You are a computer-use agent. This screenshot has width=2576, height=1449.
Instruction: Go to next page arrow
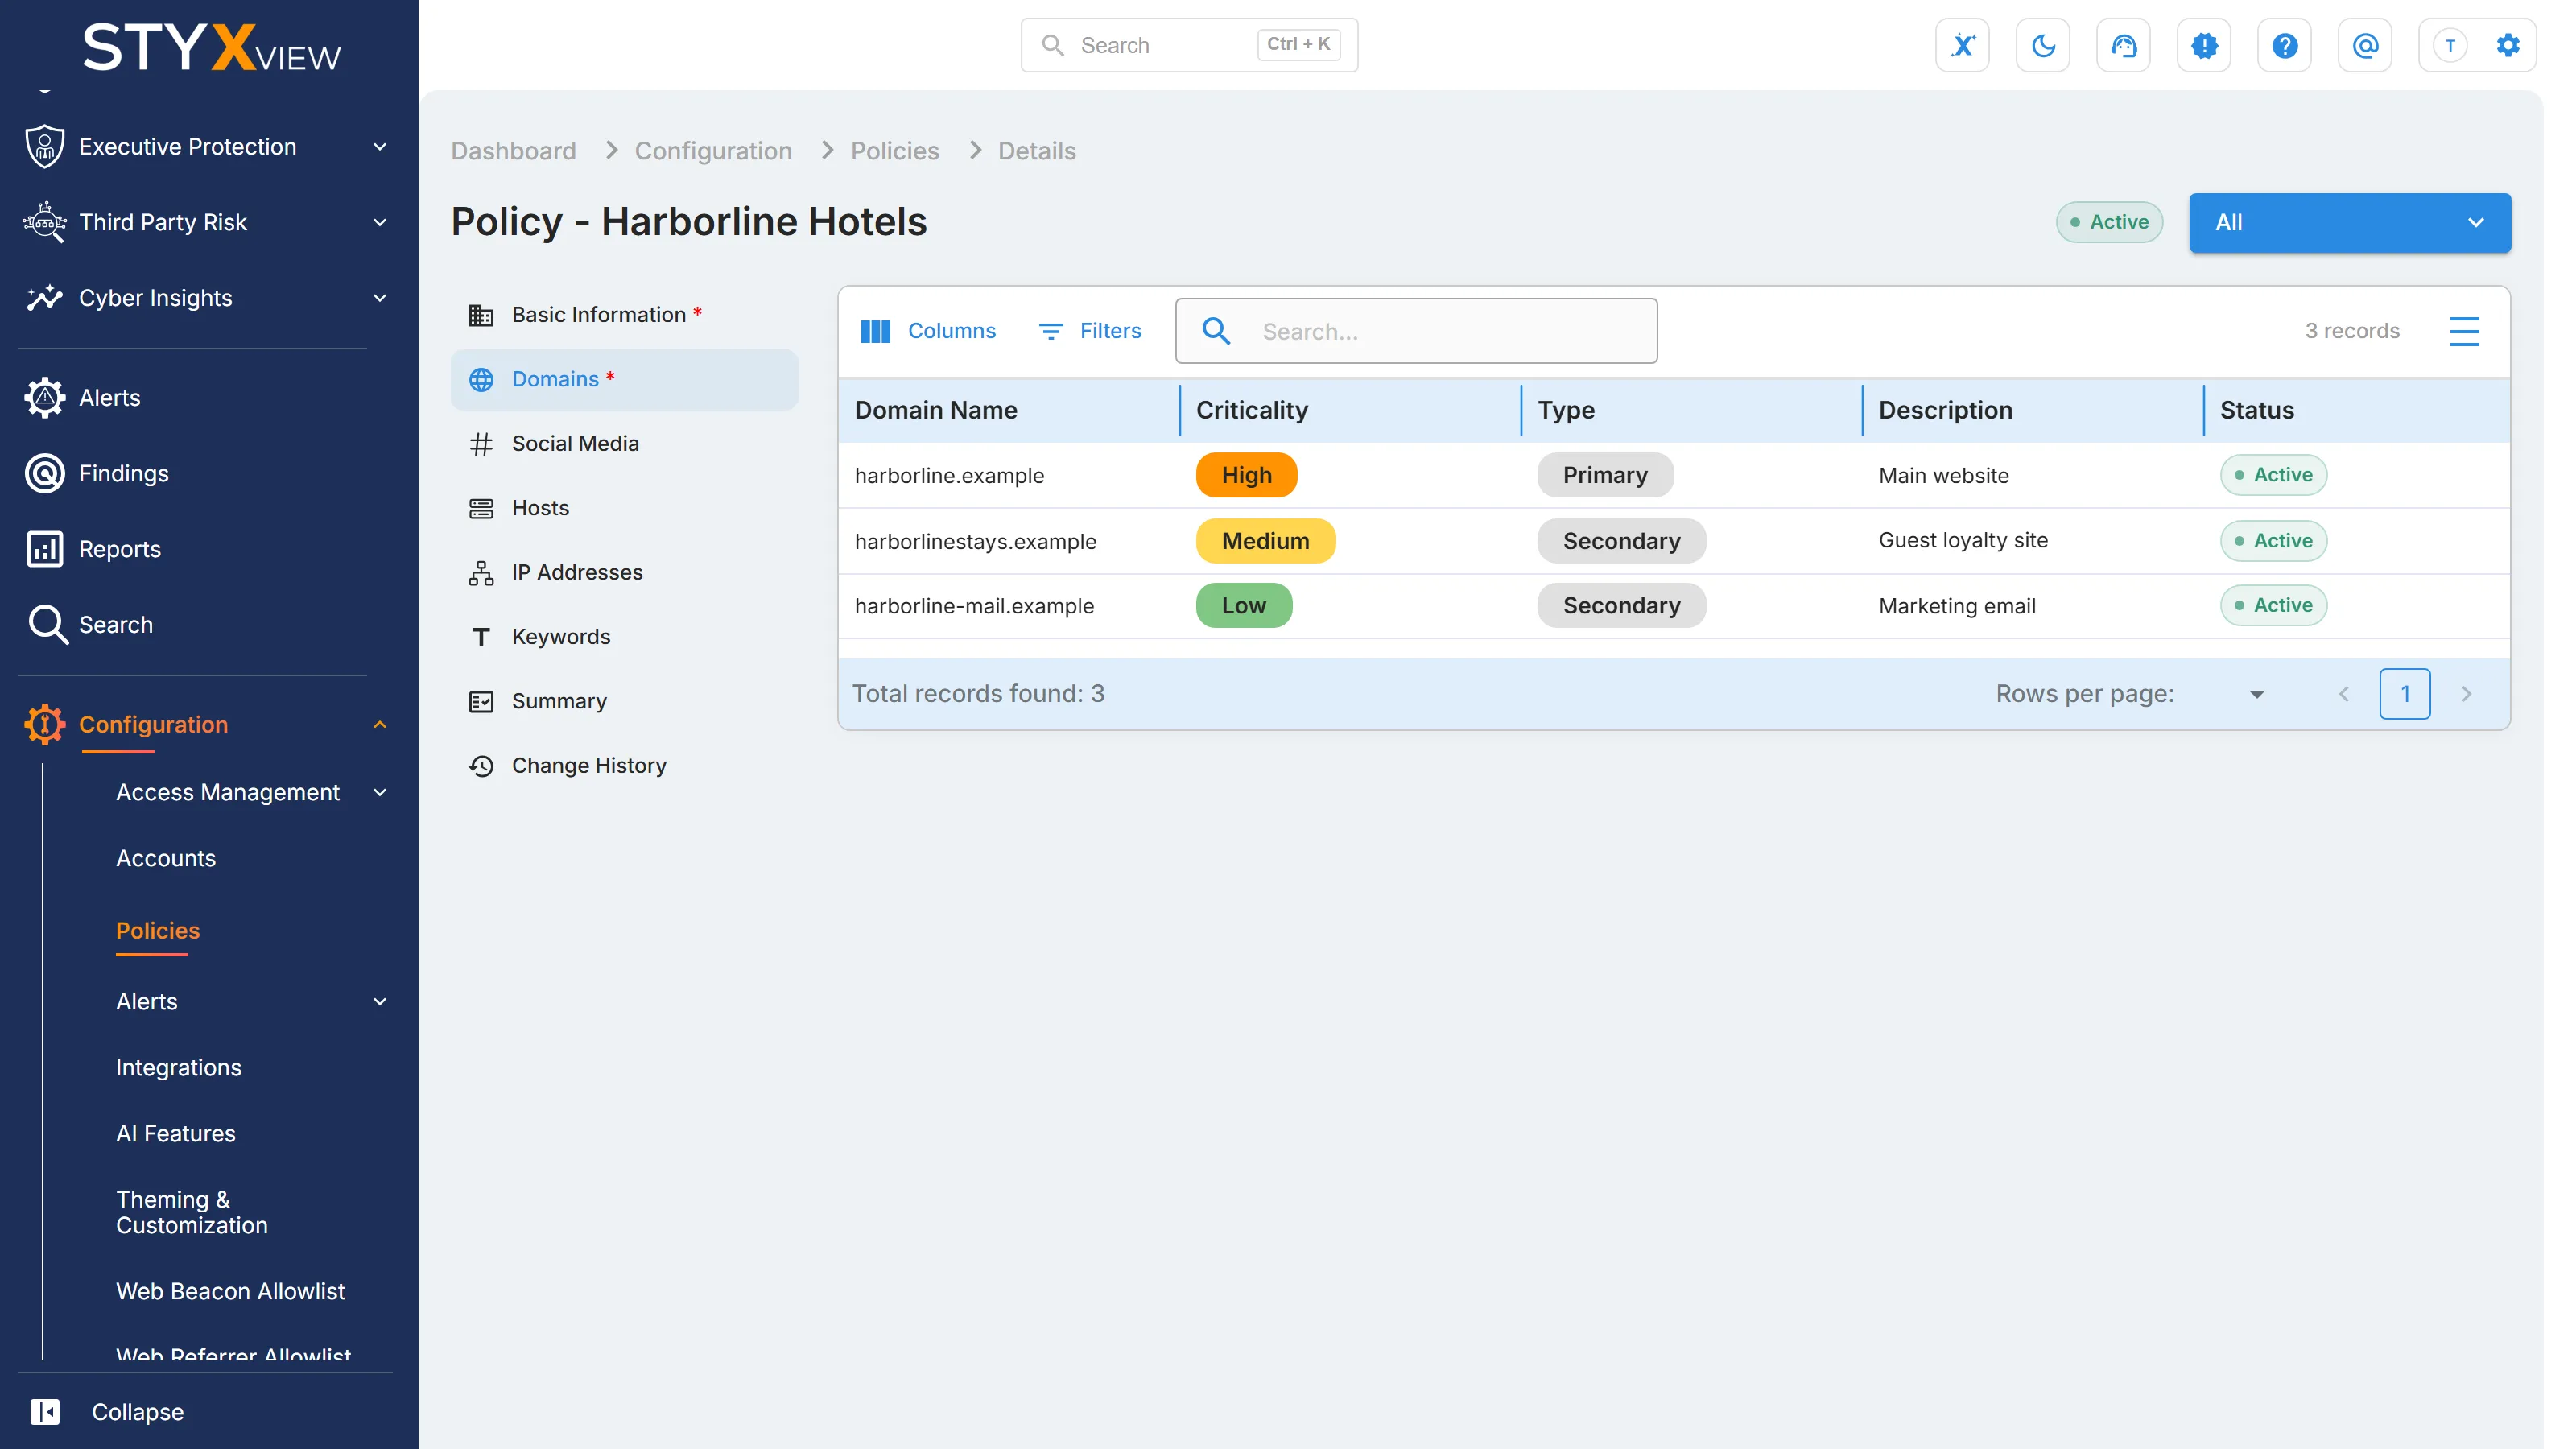[x=2466, y=694]
